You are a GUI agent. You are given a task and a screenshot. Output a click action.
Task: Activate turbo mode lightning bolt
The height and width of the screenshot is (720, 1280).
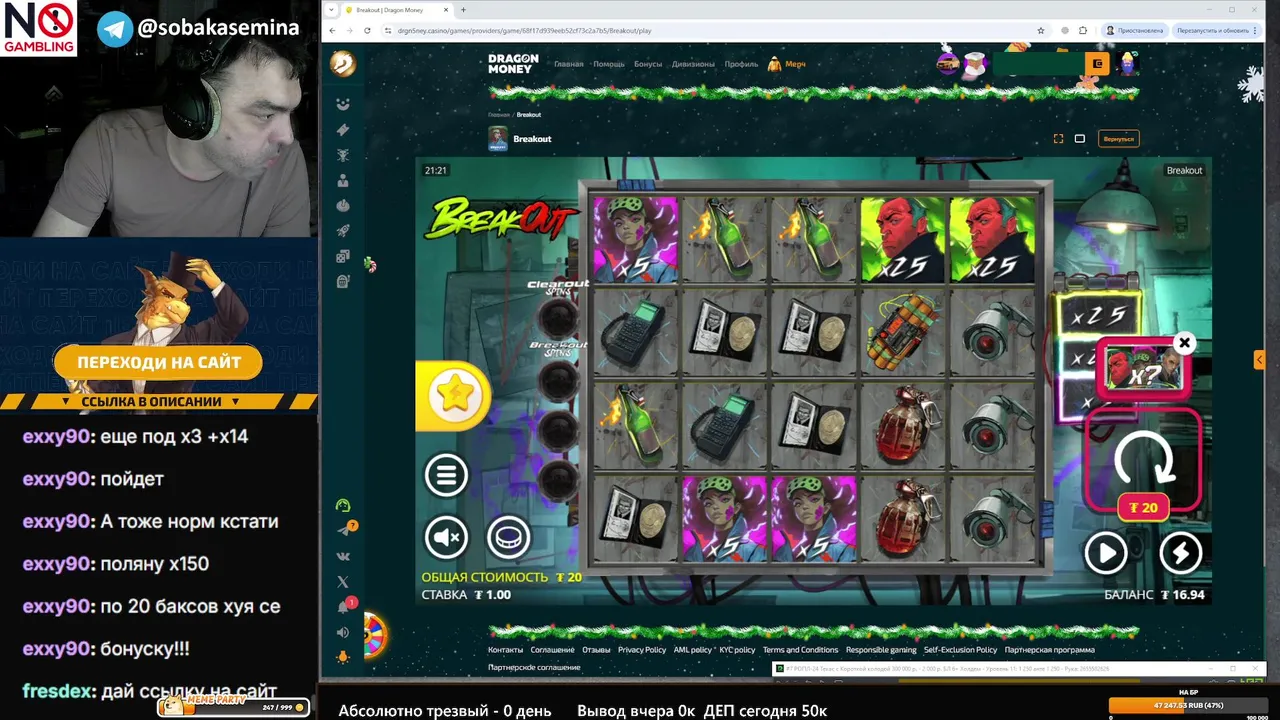pyautogui.click(x=1180, y=553)
